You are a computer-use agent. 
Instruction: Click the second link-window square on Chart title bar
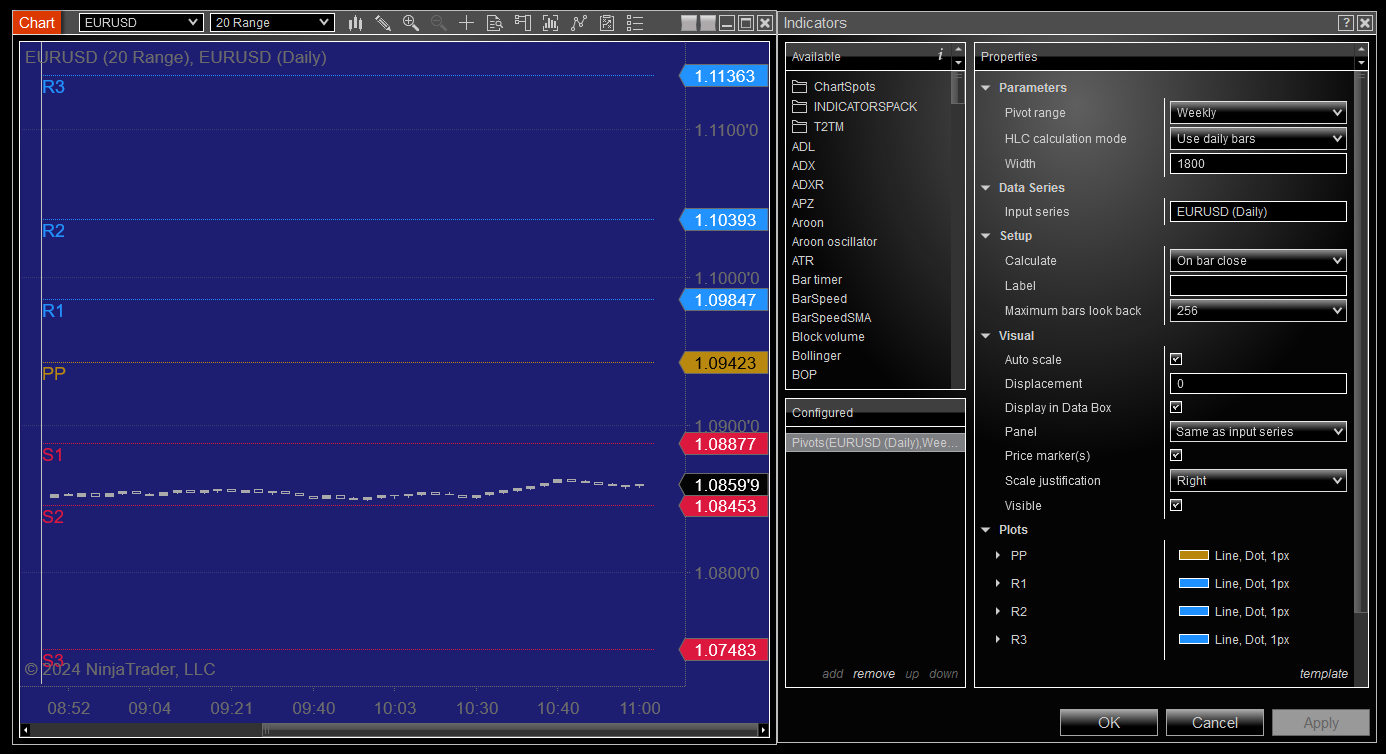pyautogui.click(x=708, y=23)
